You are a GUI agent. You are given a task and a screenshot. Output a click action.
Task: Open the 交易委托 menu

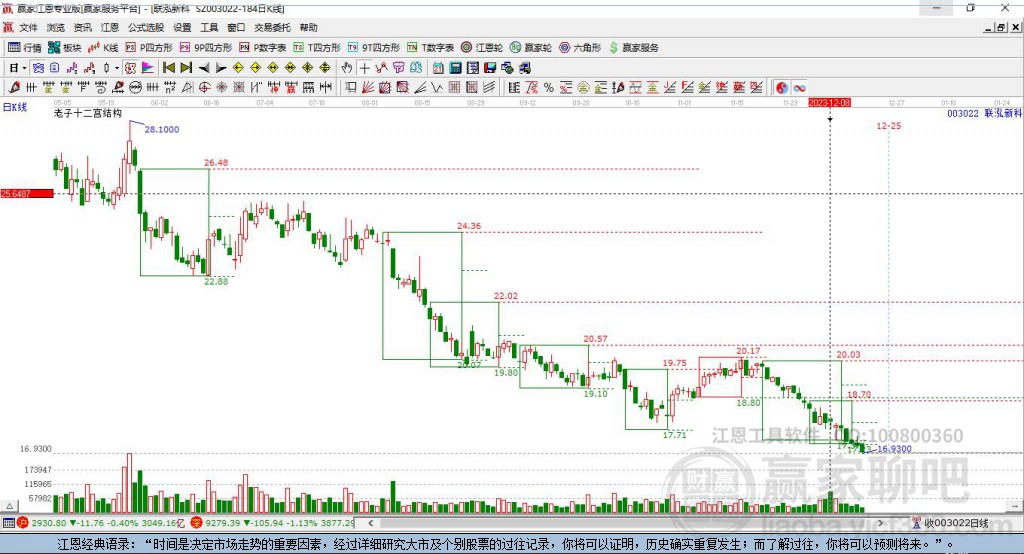pos(272,27)
